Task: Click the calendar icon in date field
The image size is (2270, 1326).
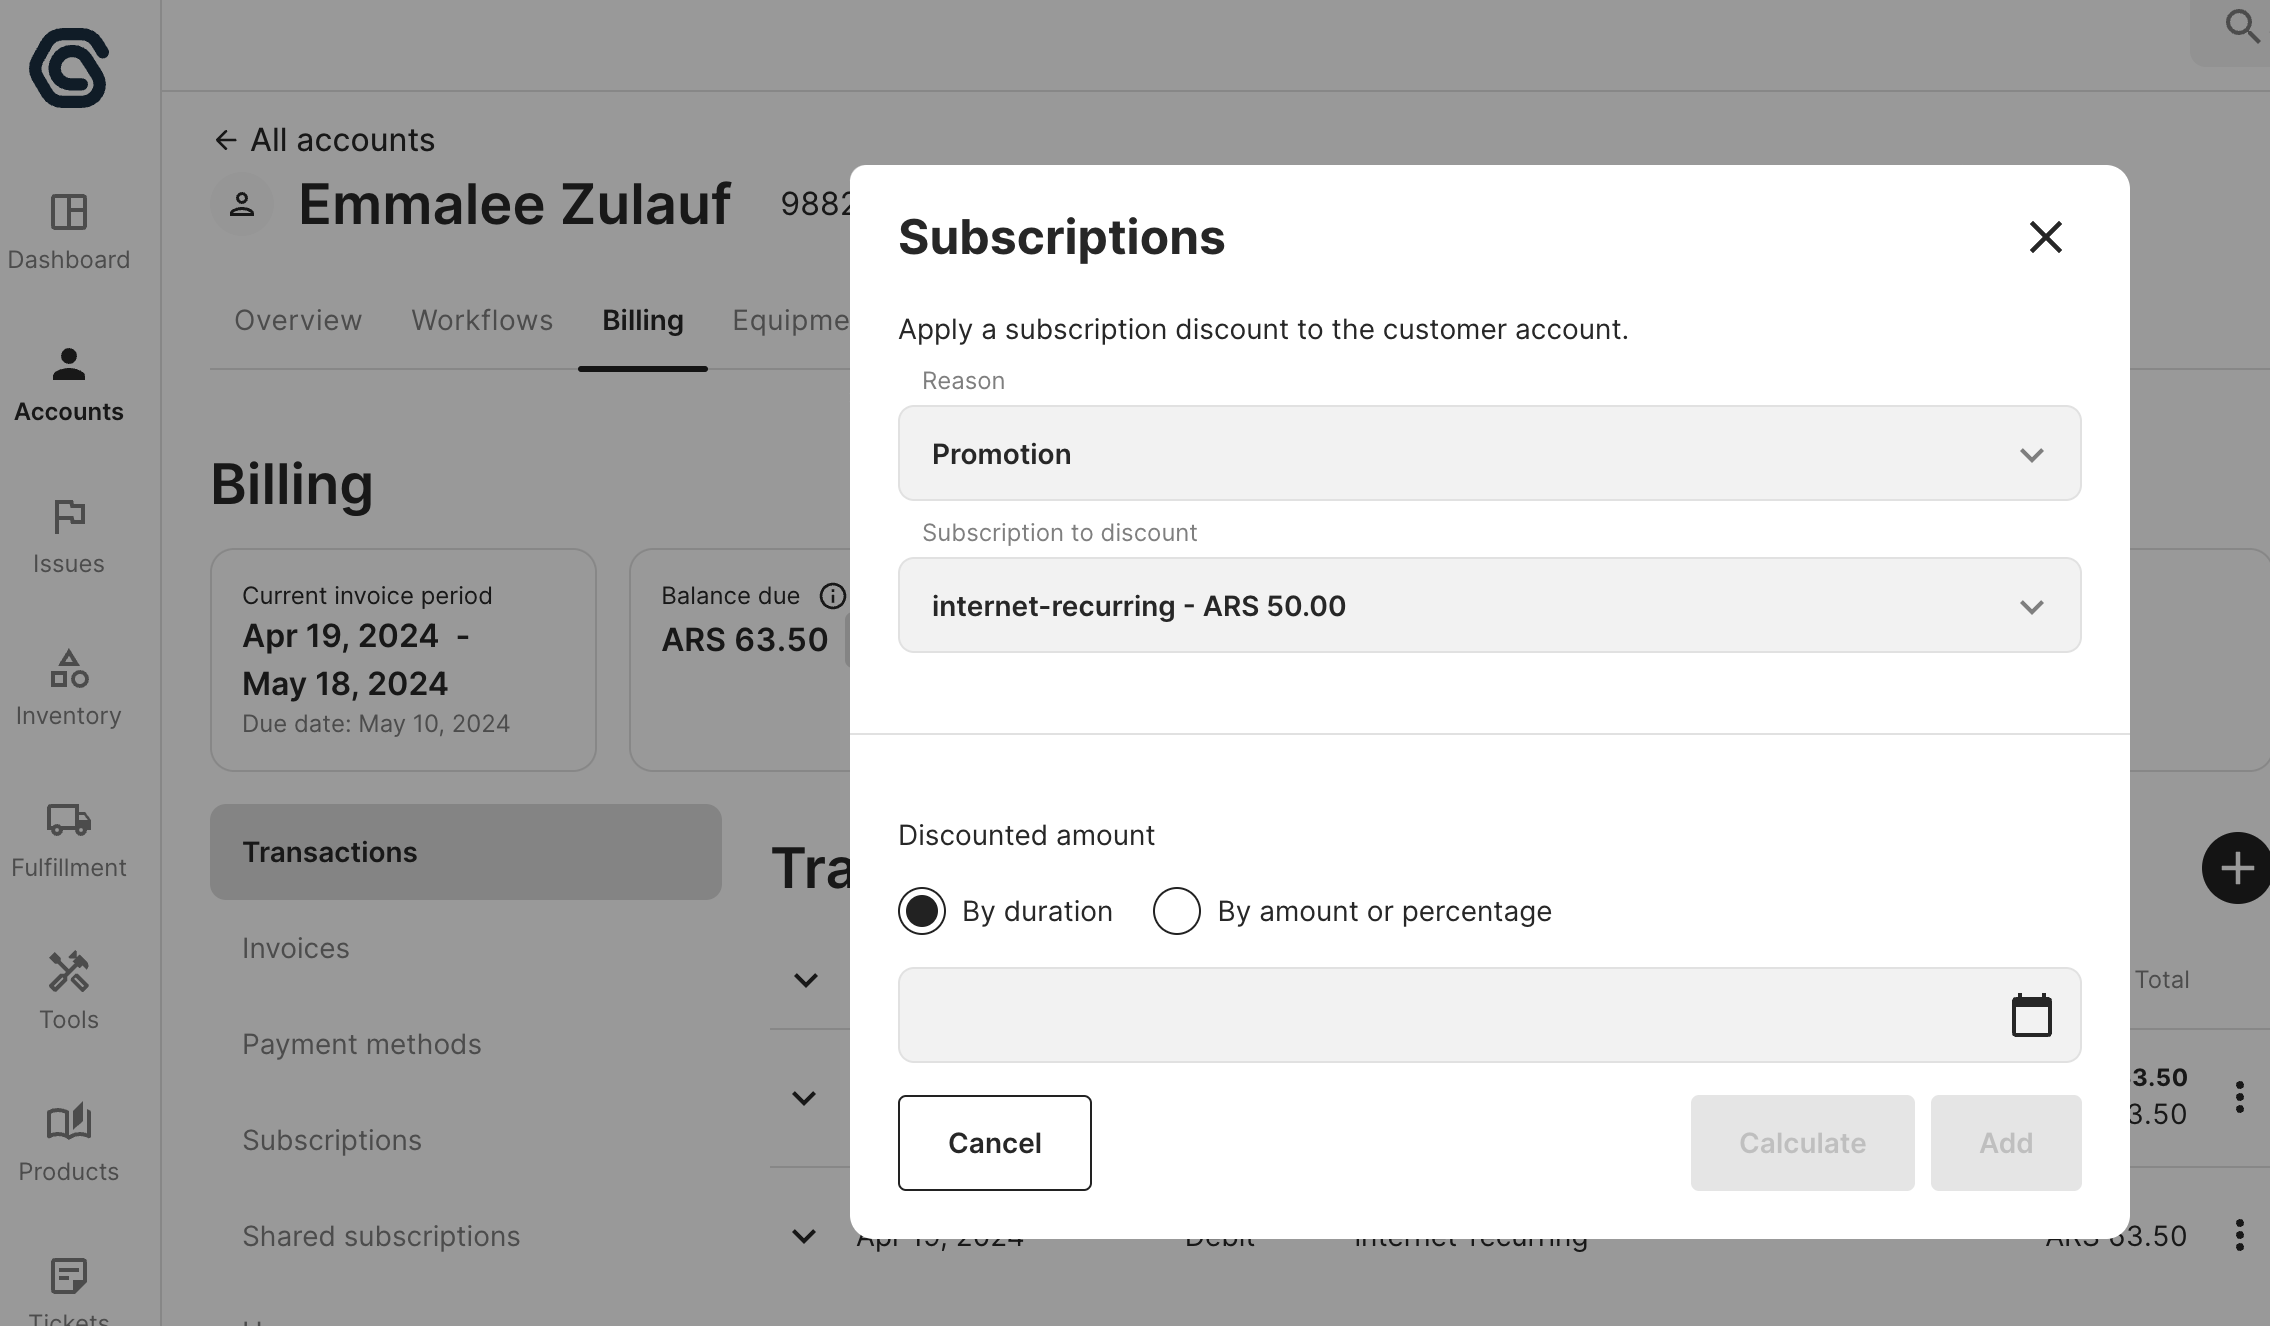Action: coord(2031,1016)
